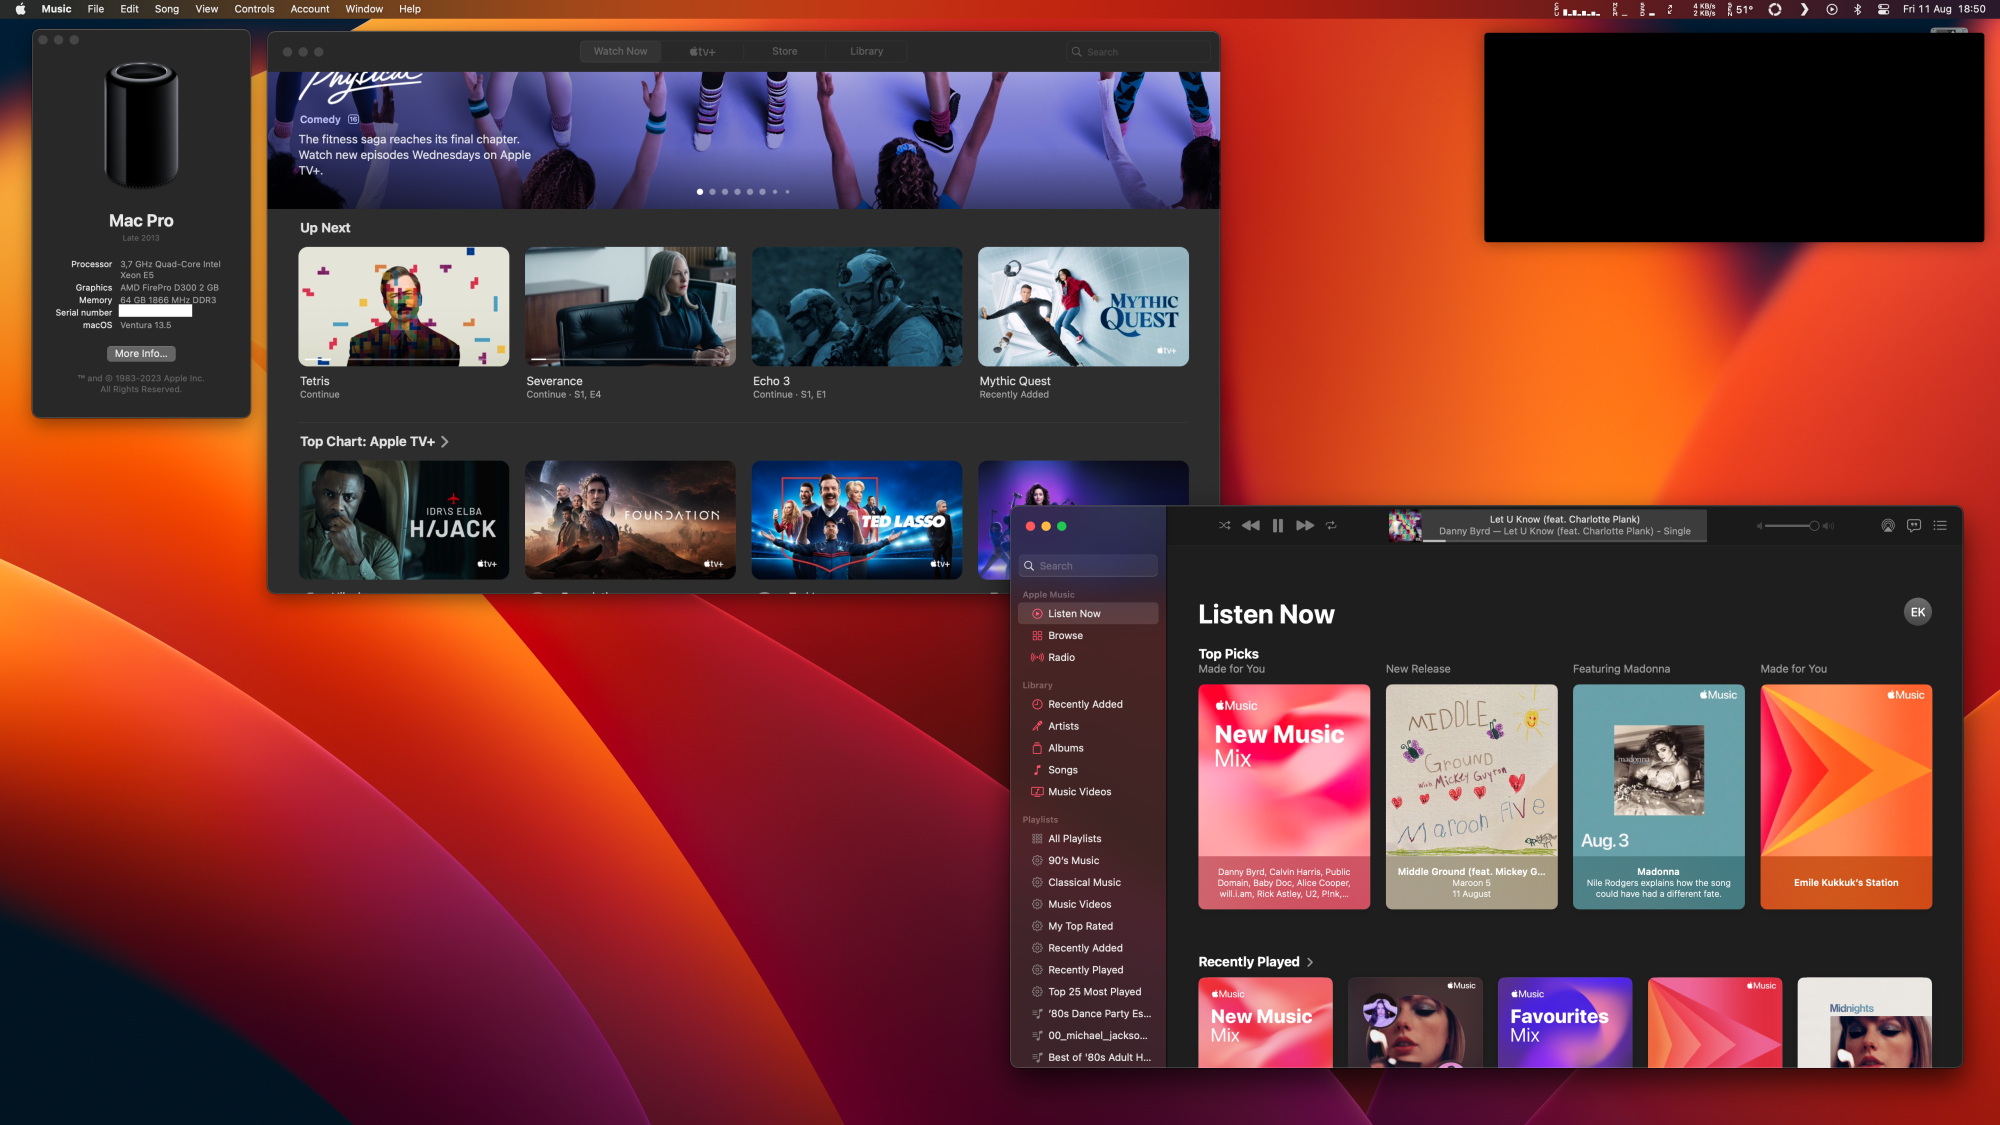This screenshot has width=2000, height=1125.
Task: Click the More Info... button
Action: tap(141, 353)
